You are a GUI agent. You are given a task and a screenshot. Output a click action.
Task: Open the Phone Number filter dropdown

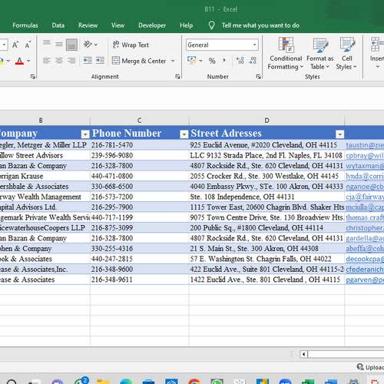click(184, 134)
